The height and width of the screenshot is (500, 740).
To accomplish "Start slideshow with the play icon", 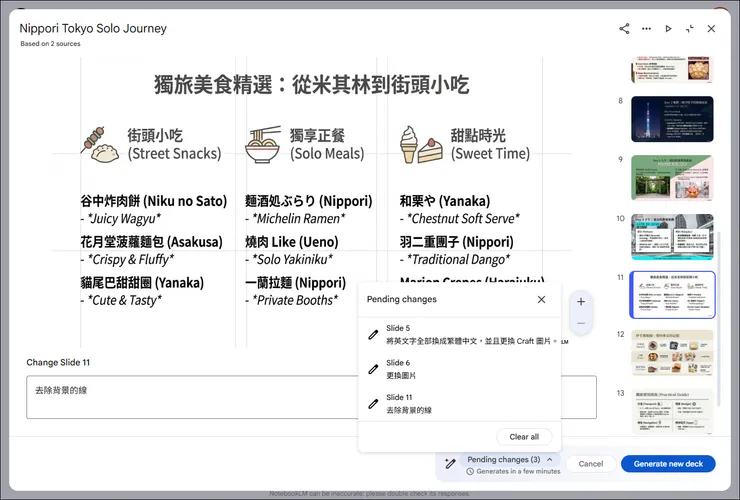I will coord(668,29).
